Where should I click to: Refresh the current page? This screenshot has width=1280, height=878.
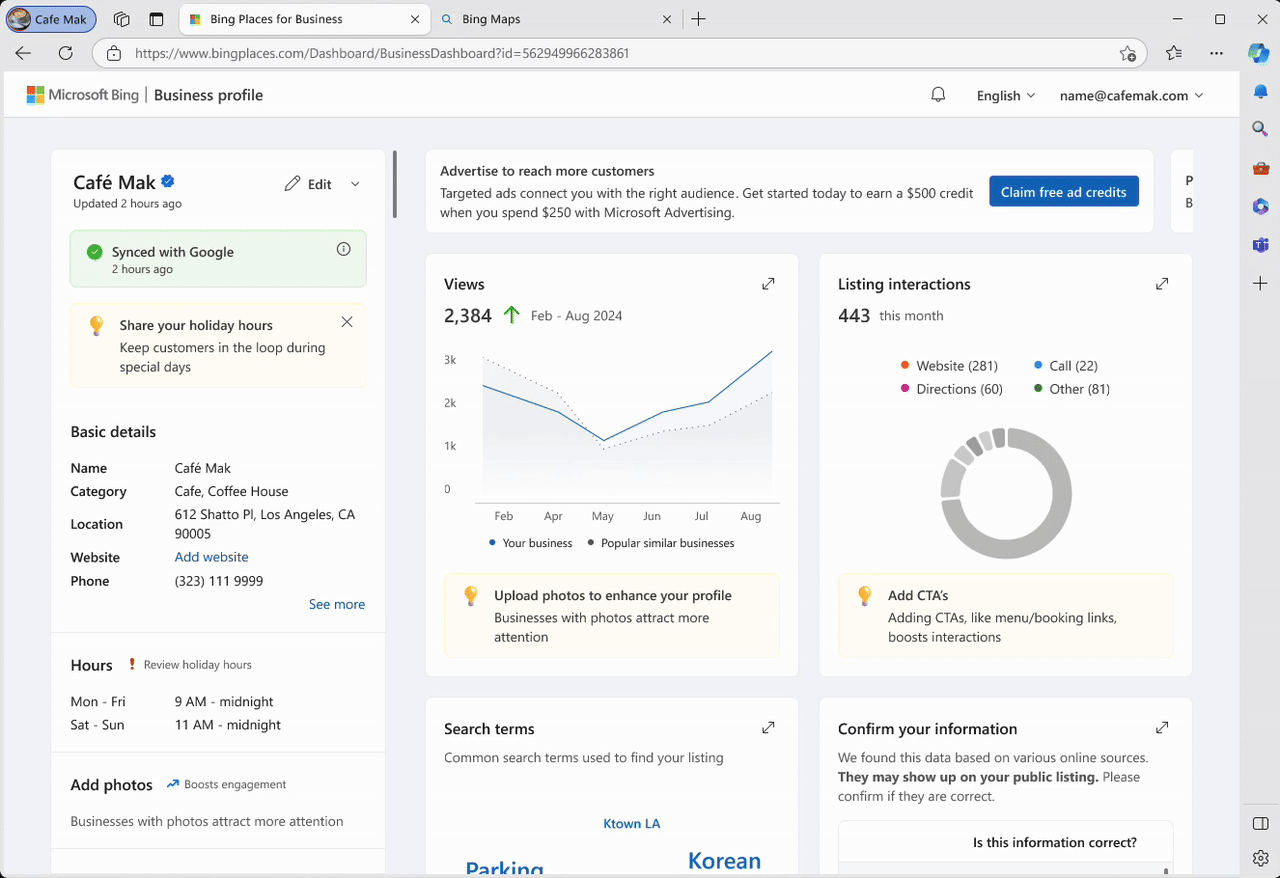tap(65, 53)
